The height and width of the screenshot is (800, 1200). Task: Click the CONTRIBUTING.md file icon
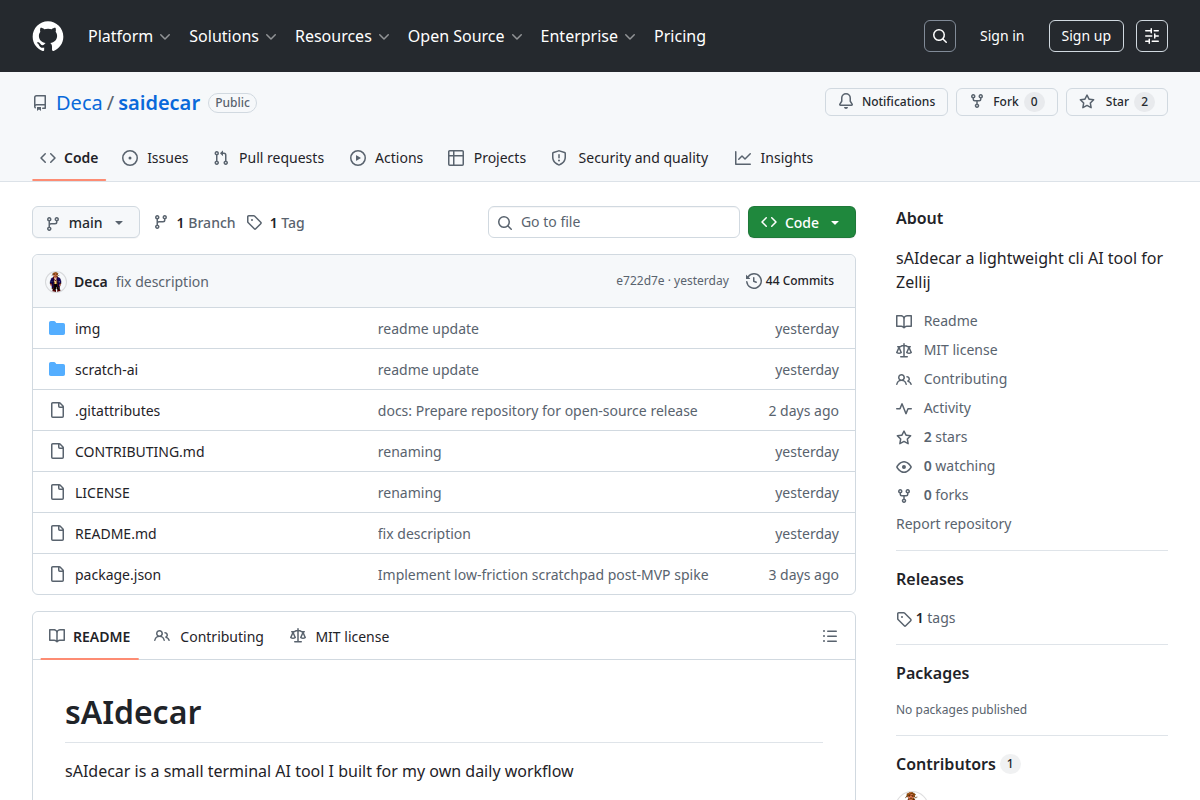(57, 452)
